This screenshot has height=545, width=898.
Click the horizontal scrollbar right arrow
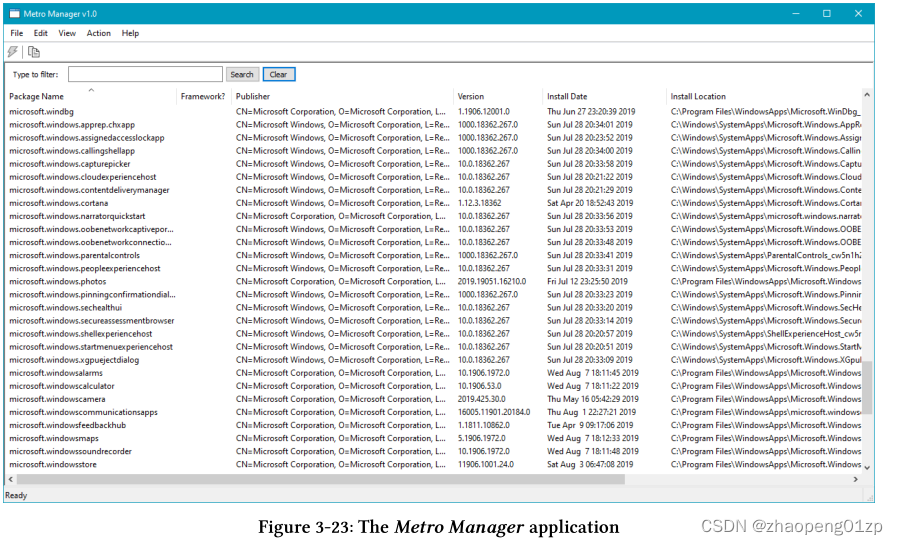click(856, 479)
